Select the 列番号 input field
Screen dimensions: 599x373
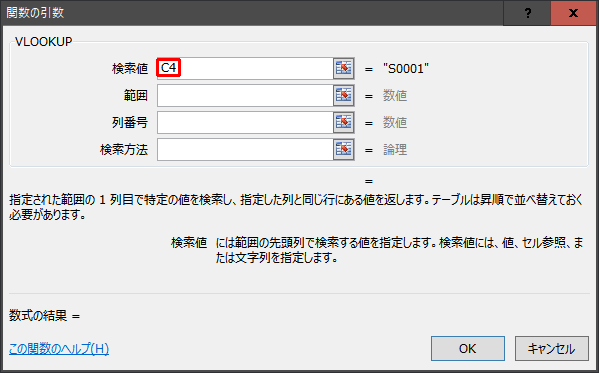click(x=245, y=122)
